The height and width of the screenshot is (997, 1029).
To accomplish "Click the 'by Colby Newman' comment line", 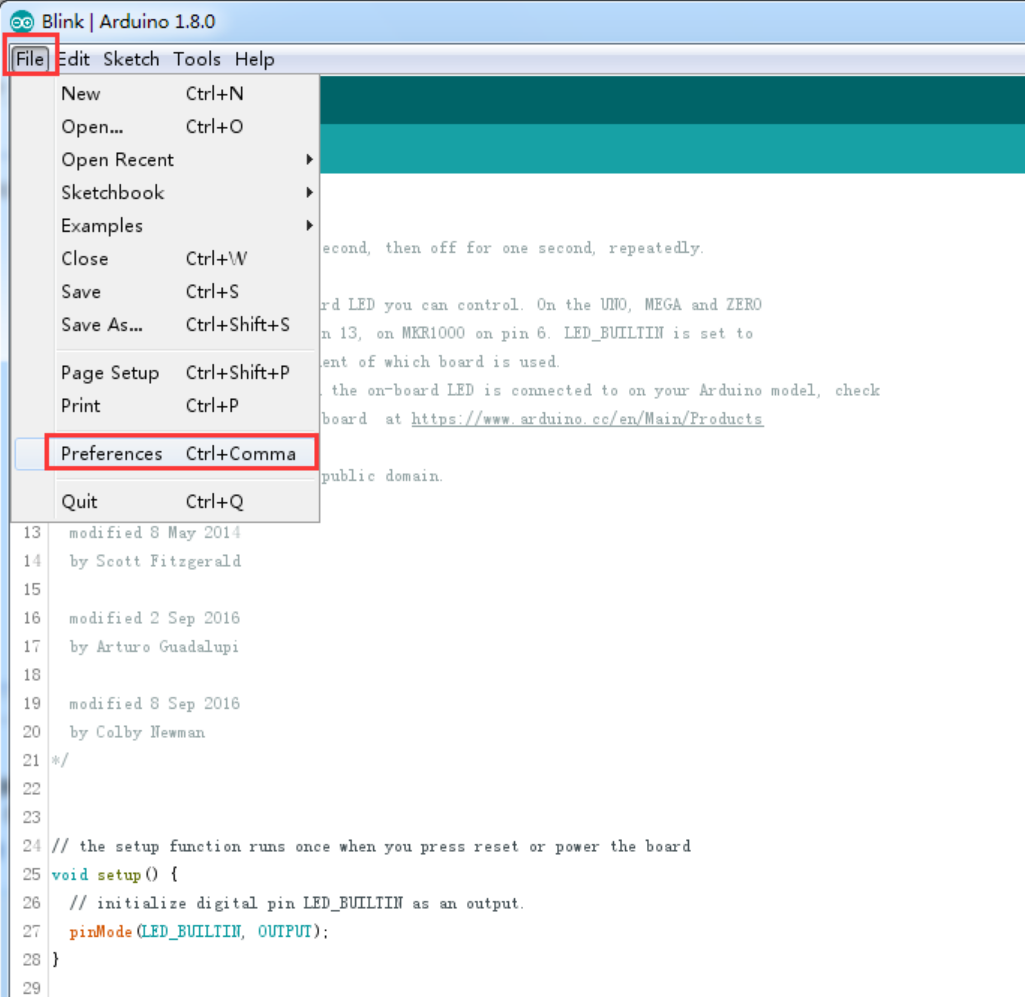I will [x=137, y=732].
